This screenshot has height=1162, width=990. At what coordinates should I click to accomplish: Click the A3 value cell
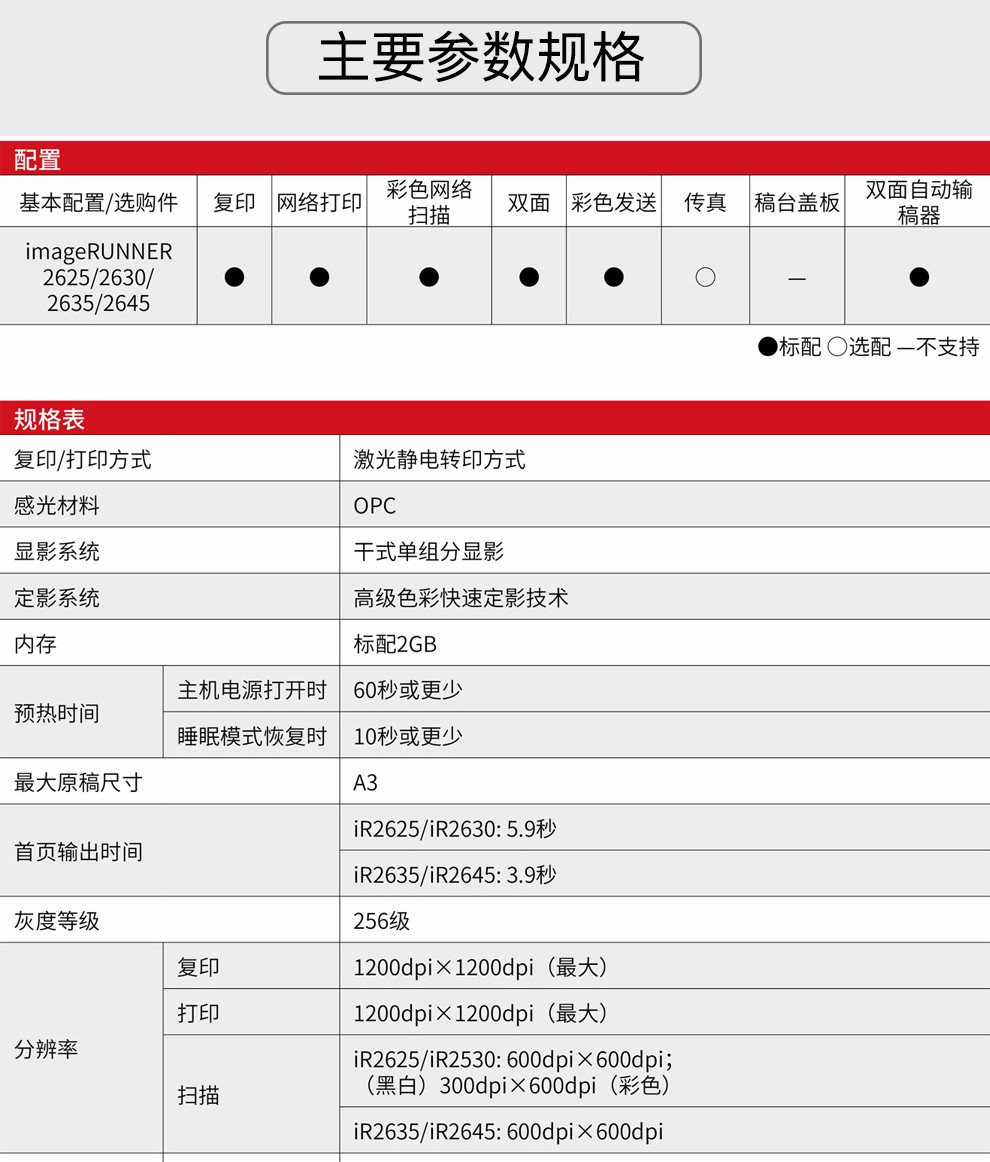click(x=665, y=783)
